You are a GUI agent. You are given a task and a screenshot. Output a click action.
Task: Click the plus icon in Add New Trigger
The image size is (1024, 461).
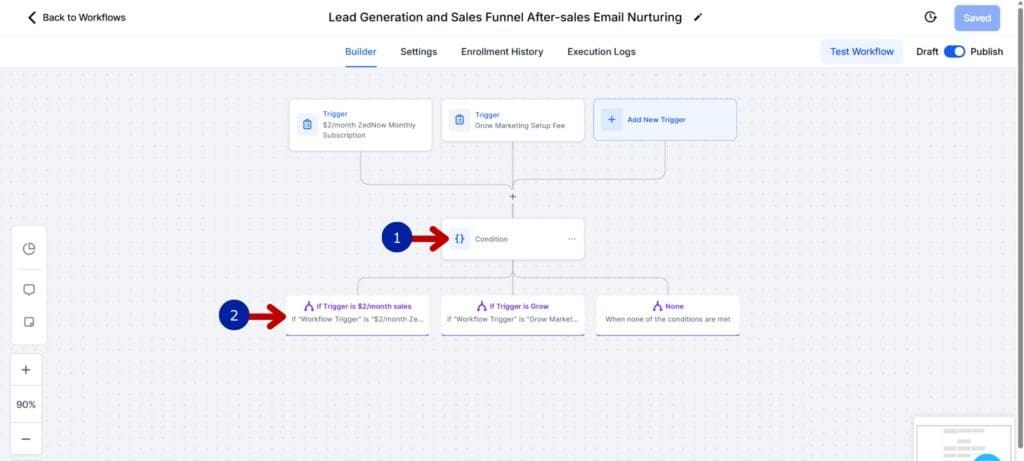coord(612,119)
